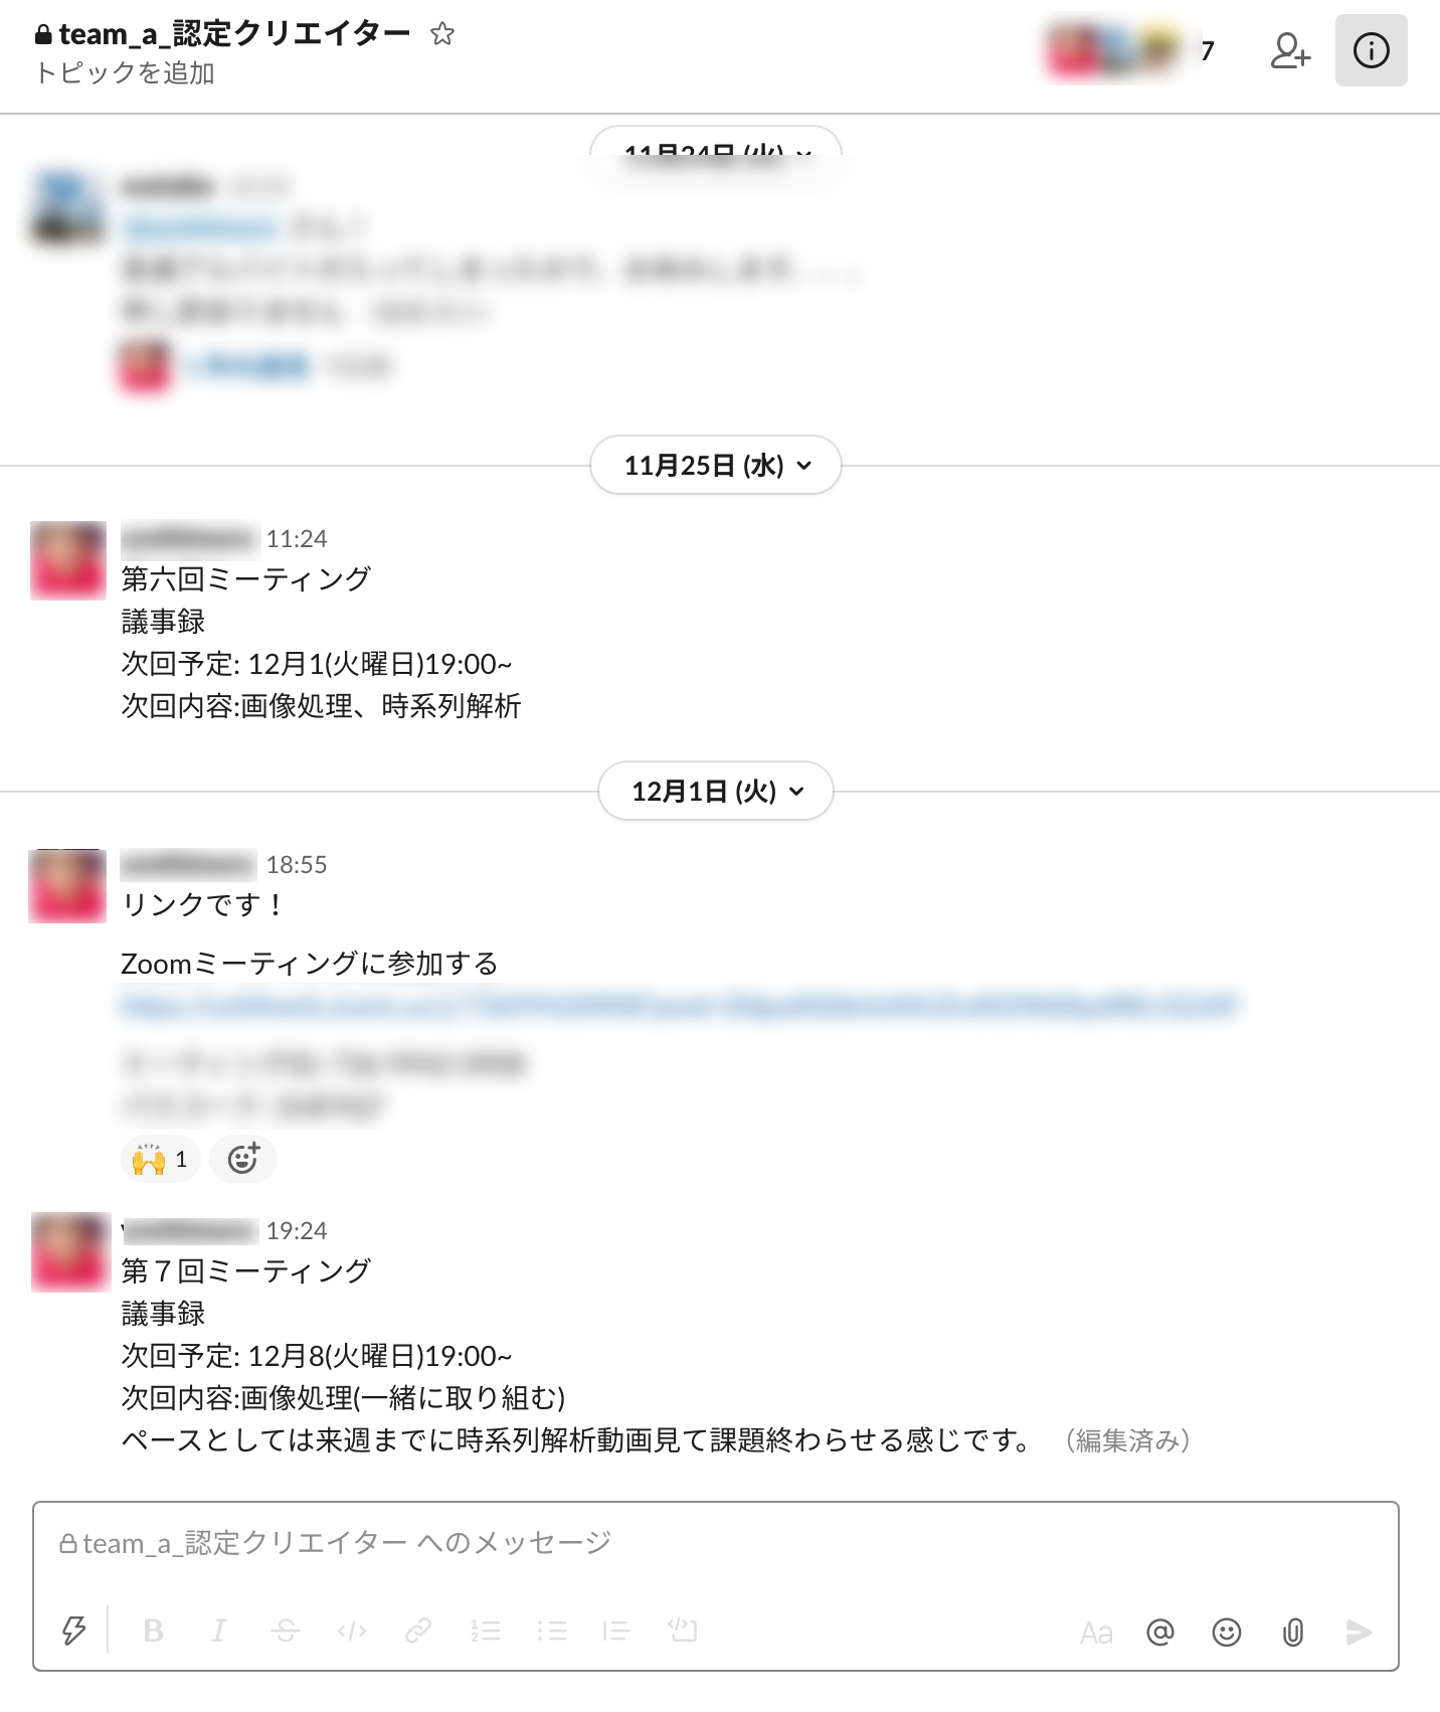Viewport: 1440px width, 1712px height.
Task: Expand the 11月25日 (水) date dropdown
Action: [716, 465]
